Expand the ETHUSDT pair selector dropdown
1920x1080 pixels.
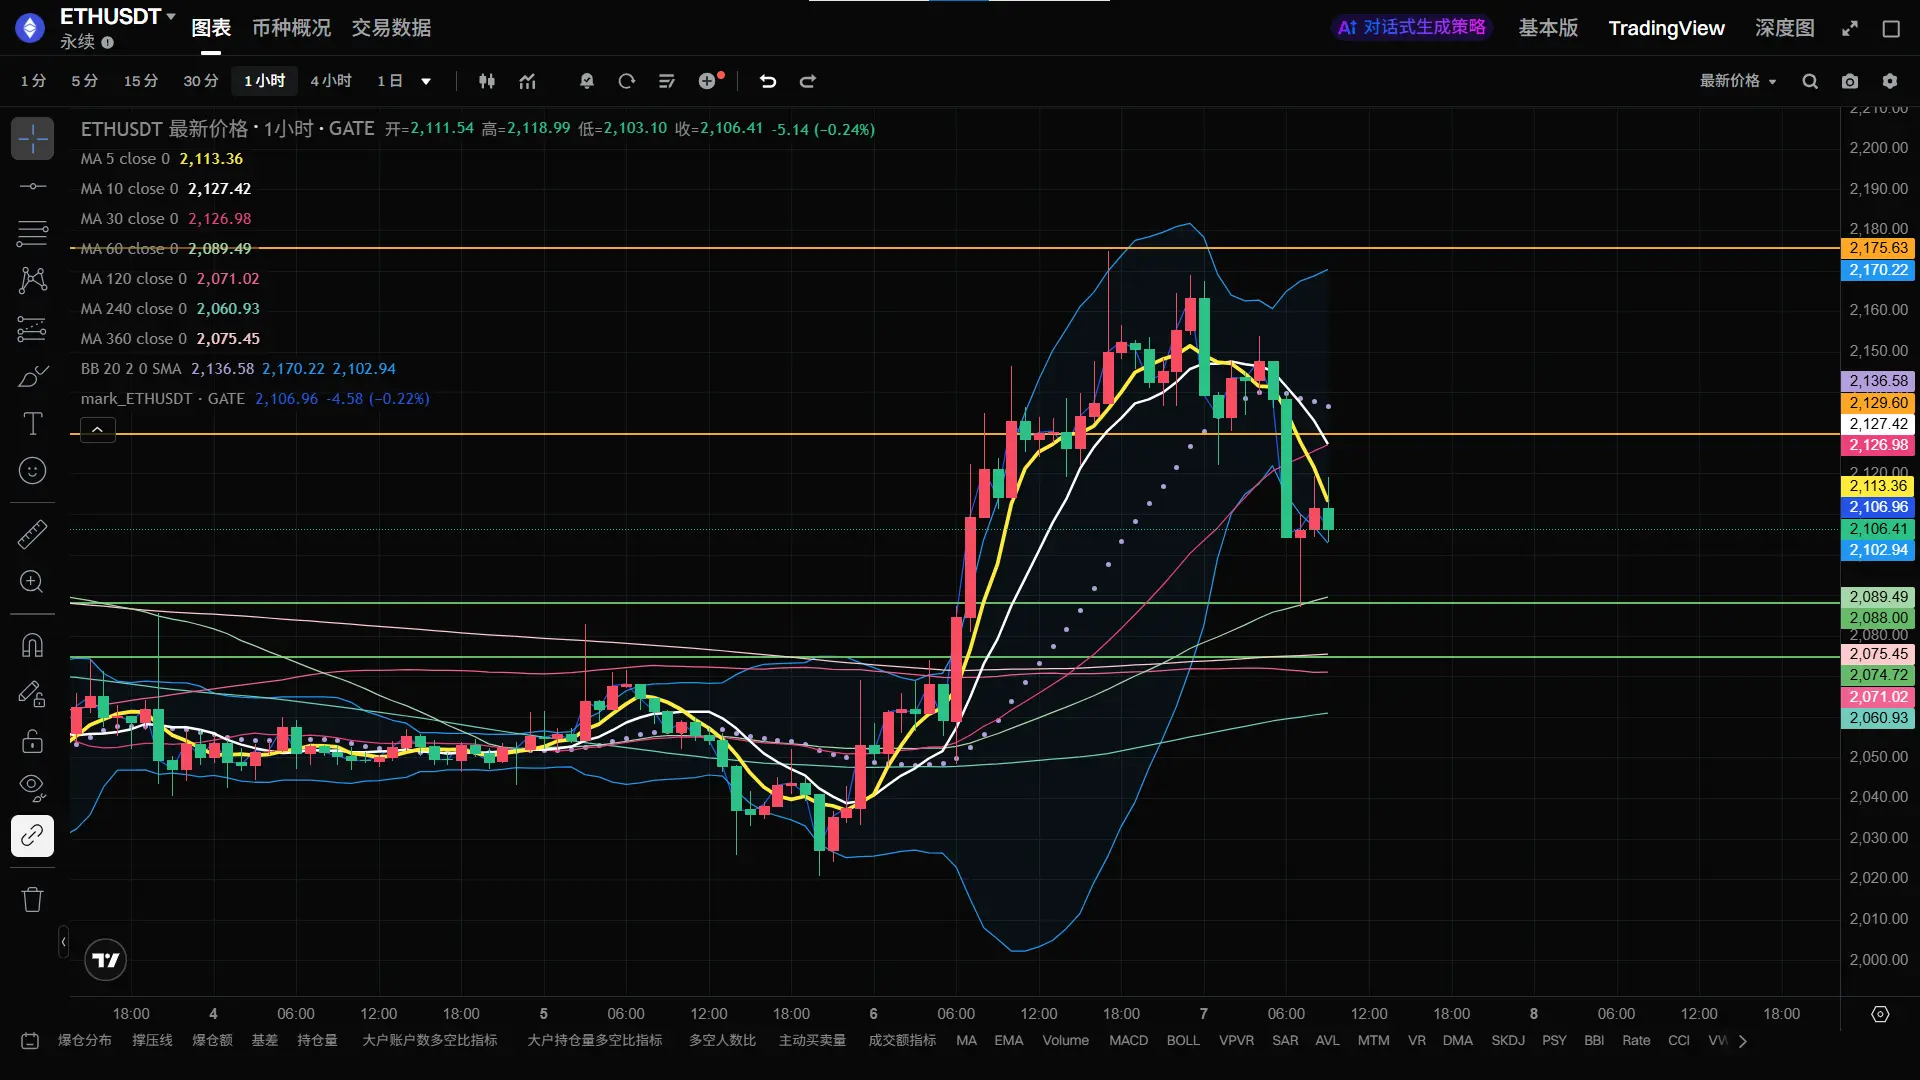pos(171,16)
